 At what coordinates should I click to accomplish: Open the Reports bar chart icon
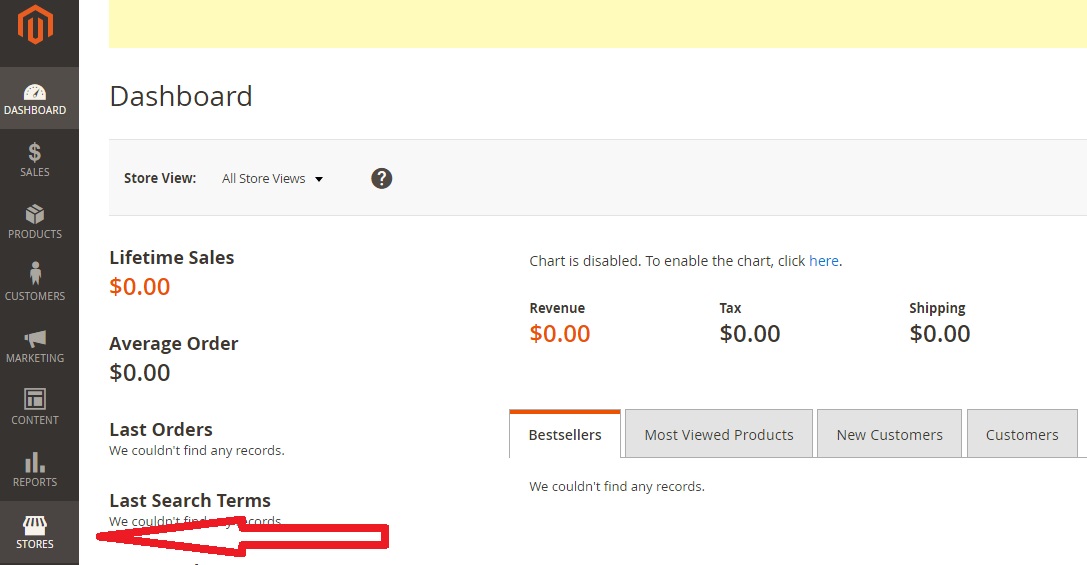click(35, 462)
